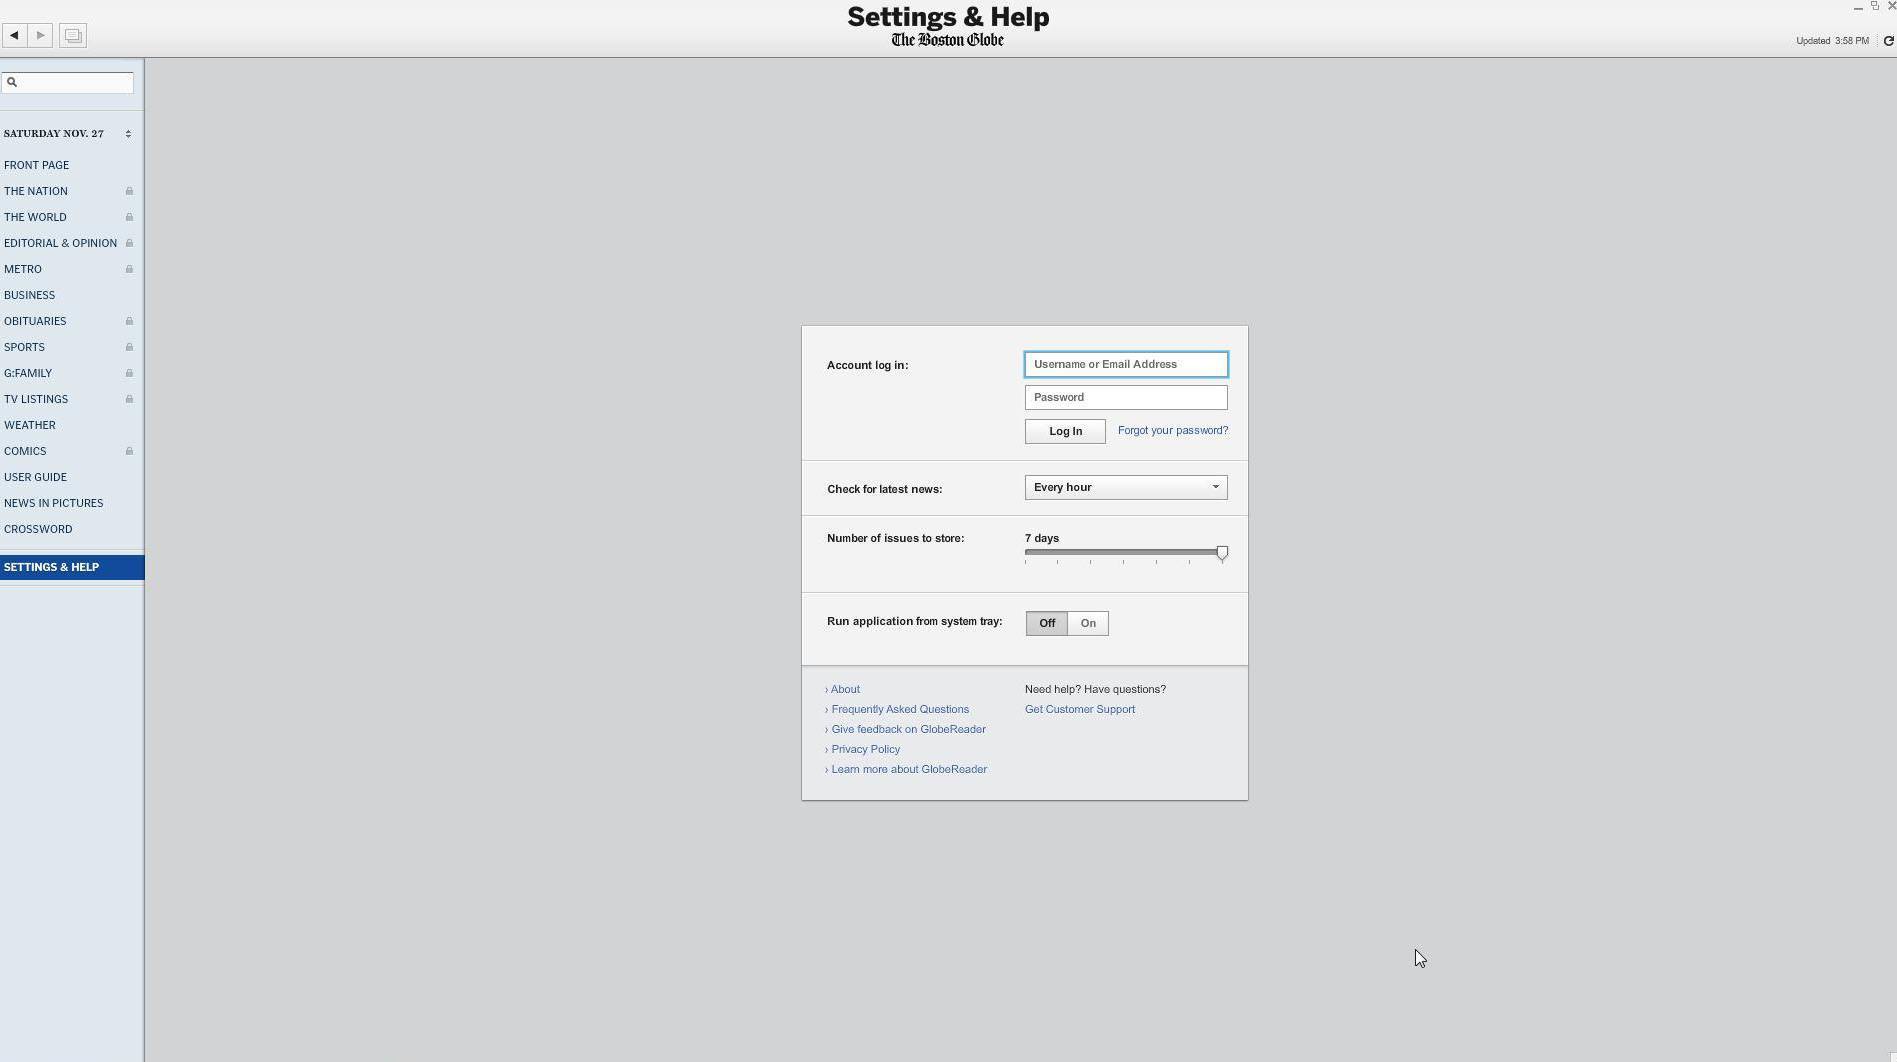Viewport: 1897px width, 1062px height.
Task: Open The World section
Action: [x=35, y=217]
